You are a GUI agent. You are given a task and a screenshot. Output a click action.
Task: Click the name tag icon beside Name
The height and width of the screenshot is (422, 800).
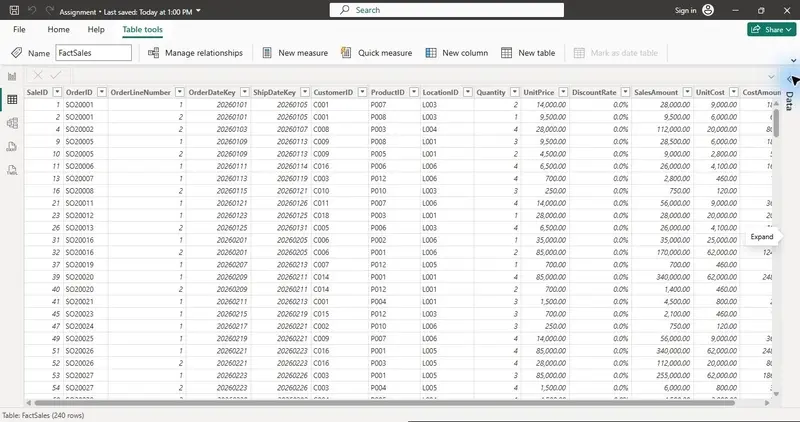tap(16, 53)
